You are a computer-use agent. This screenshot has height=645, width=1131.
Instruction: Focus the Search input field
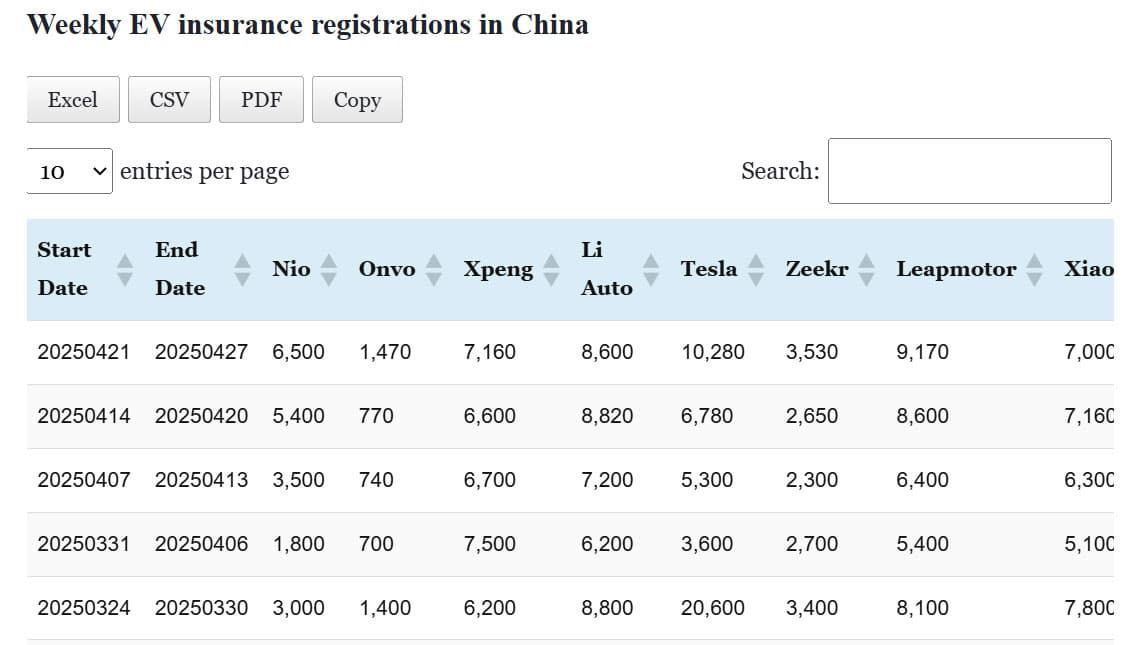[969, 171]
